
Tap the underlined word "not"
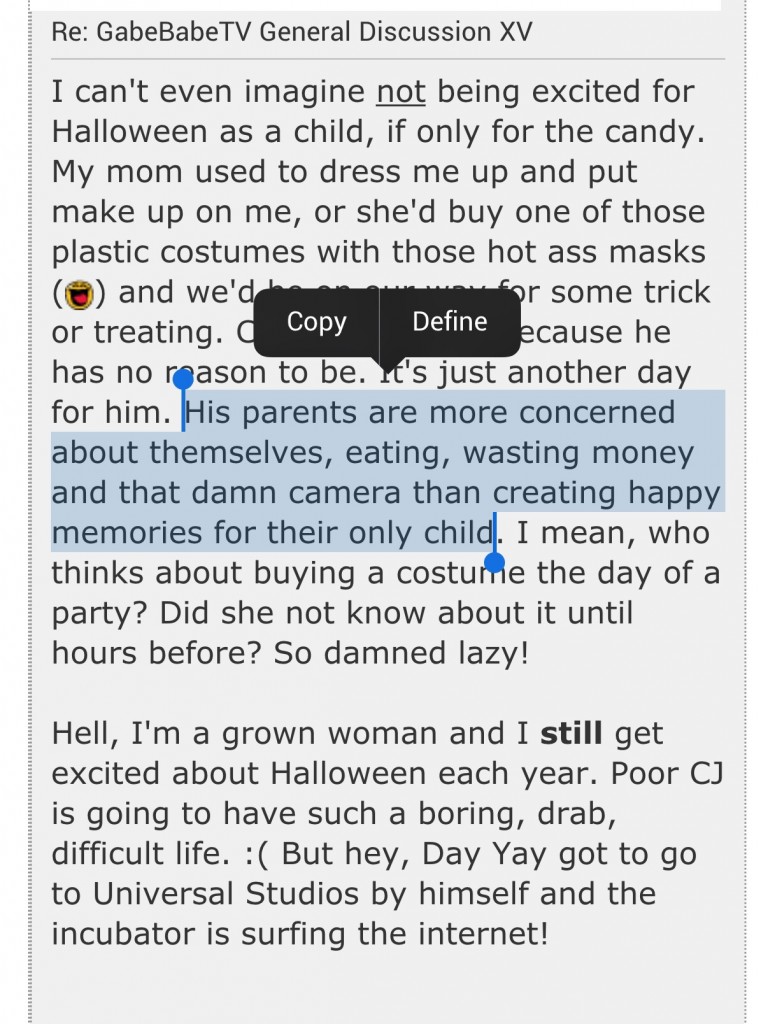tap(400, 91)
